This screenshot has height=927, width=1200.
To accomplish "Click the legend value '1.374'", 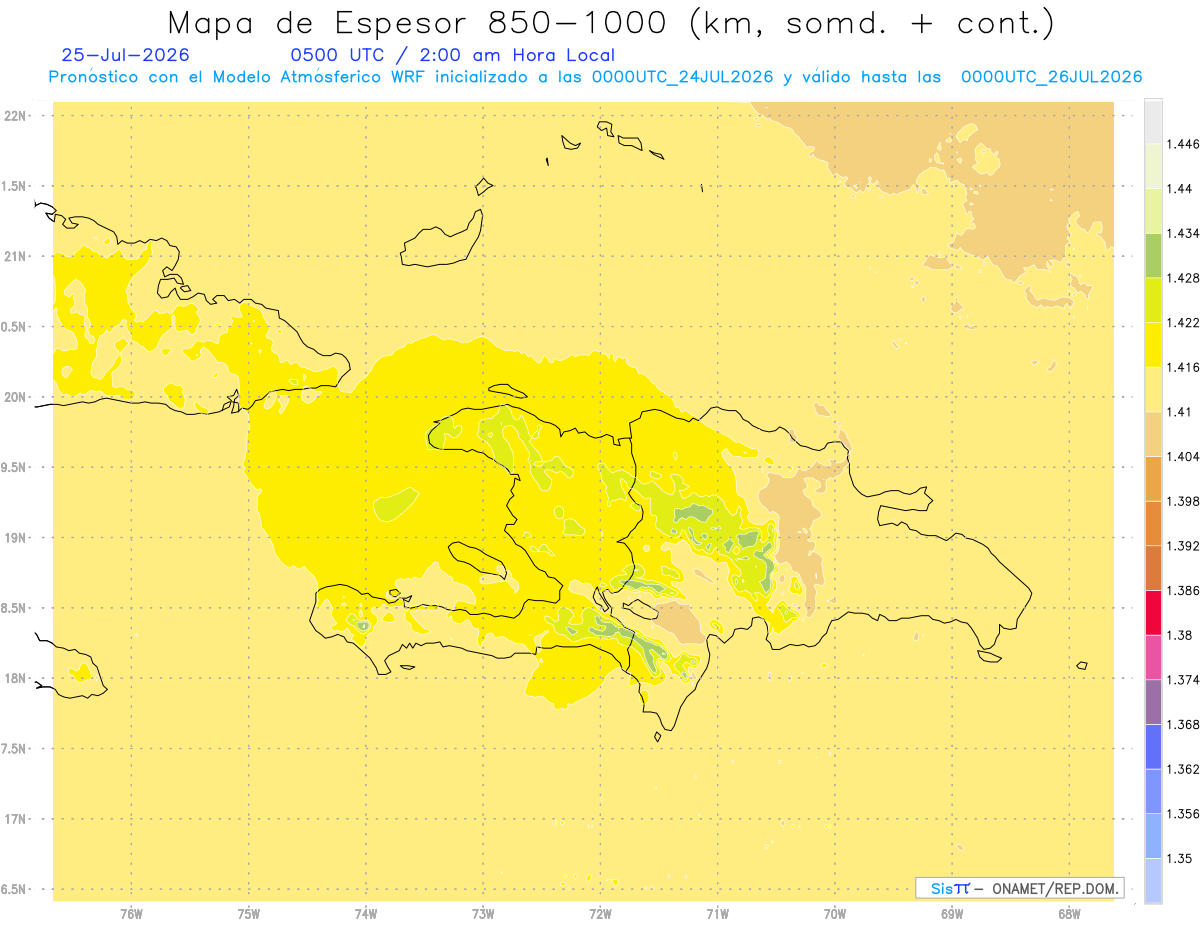I will pos(1183,679).
